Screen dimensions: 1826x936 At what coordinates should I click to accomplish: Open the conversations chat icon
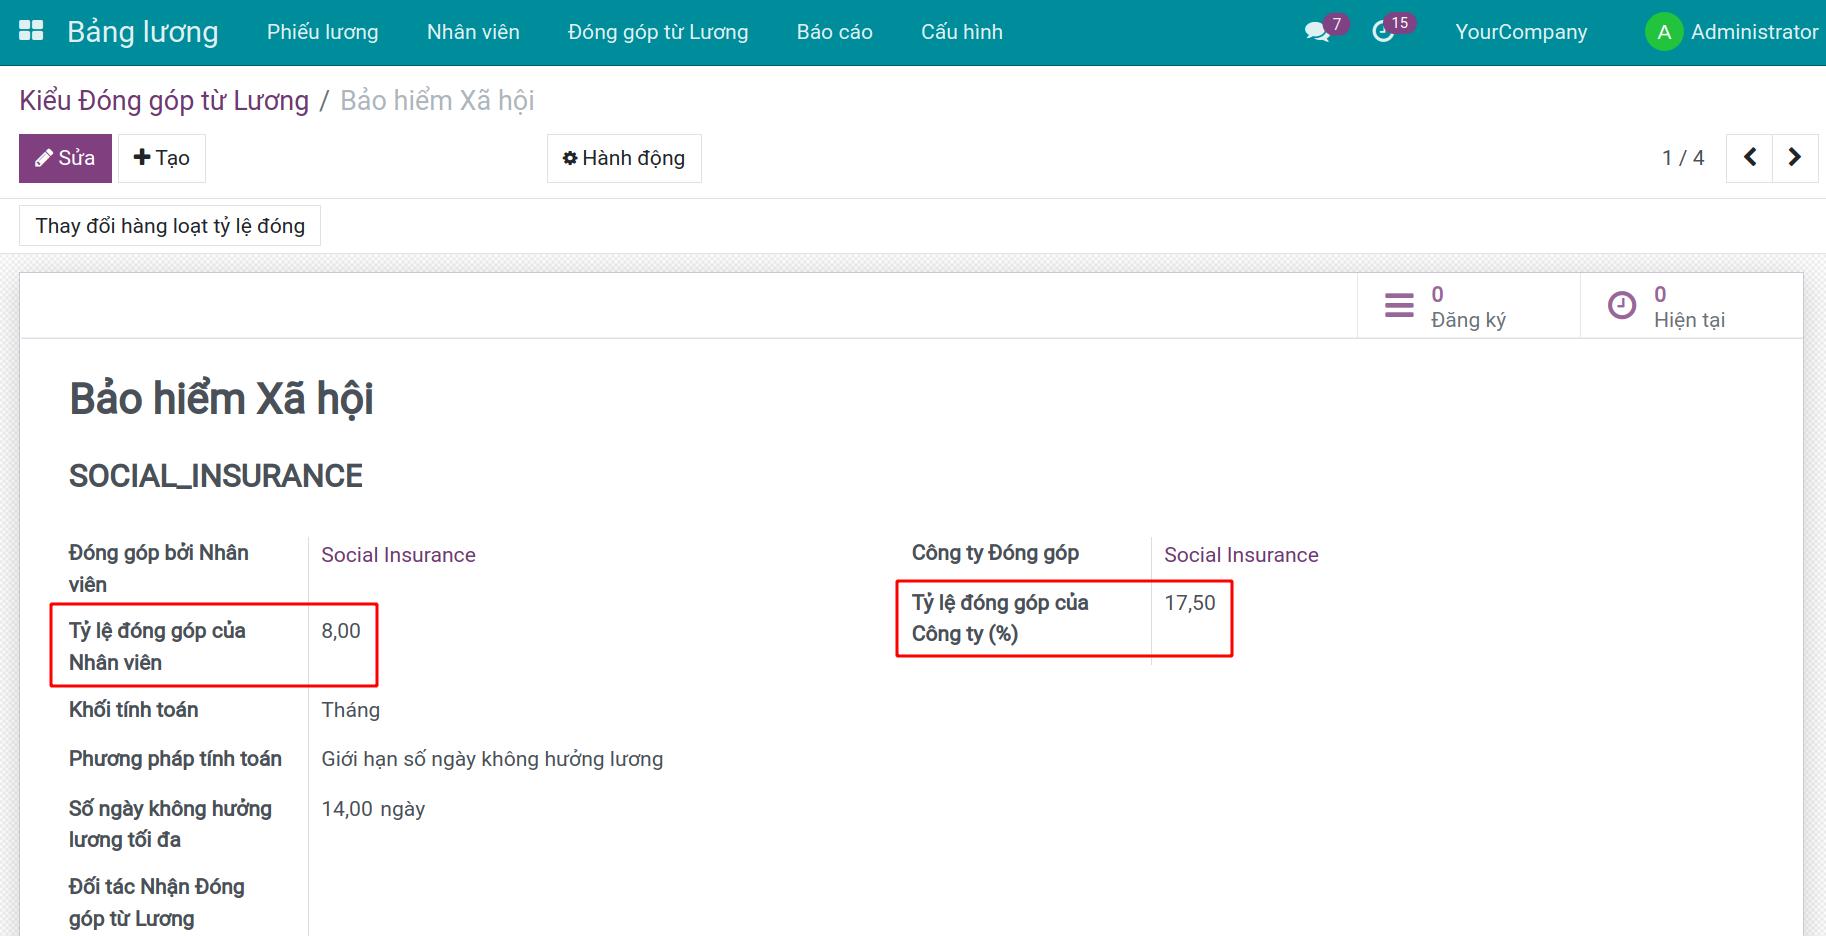(1317, 32)
